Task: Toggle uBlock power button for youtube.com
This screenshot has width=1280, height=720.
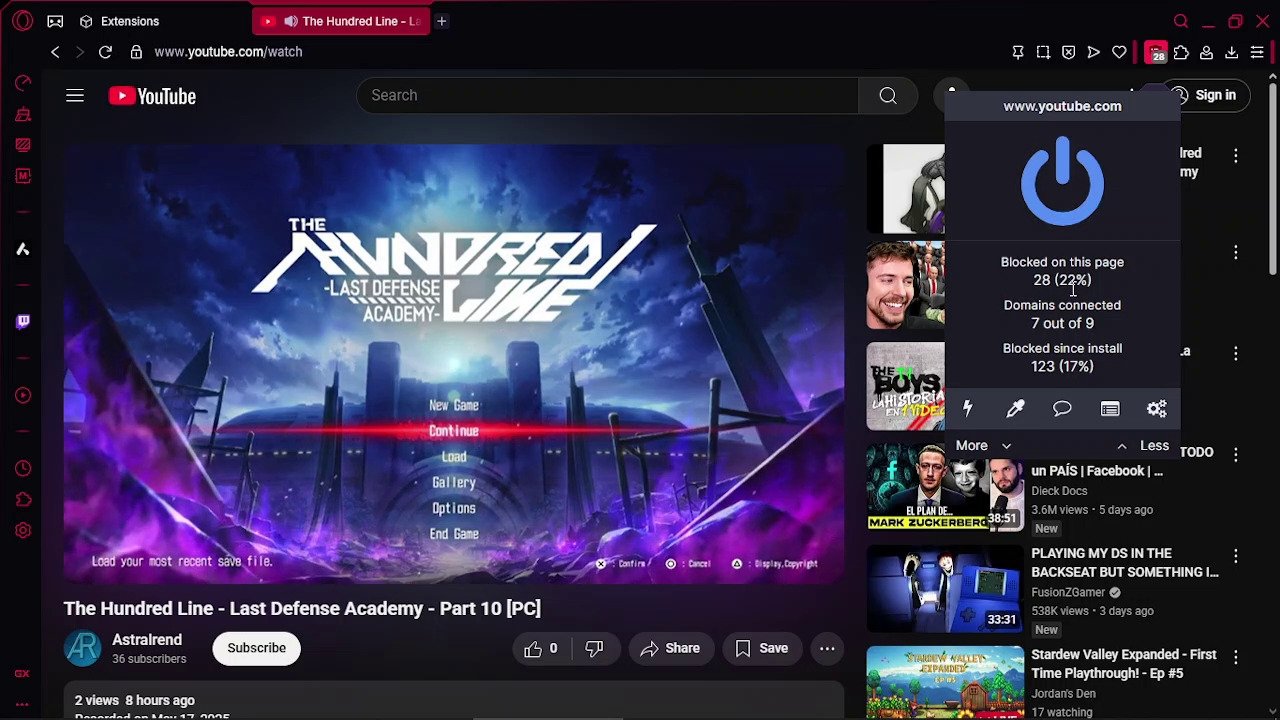Action: tap(1062, 182)
